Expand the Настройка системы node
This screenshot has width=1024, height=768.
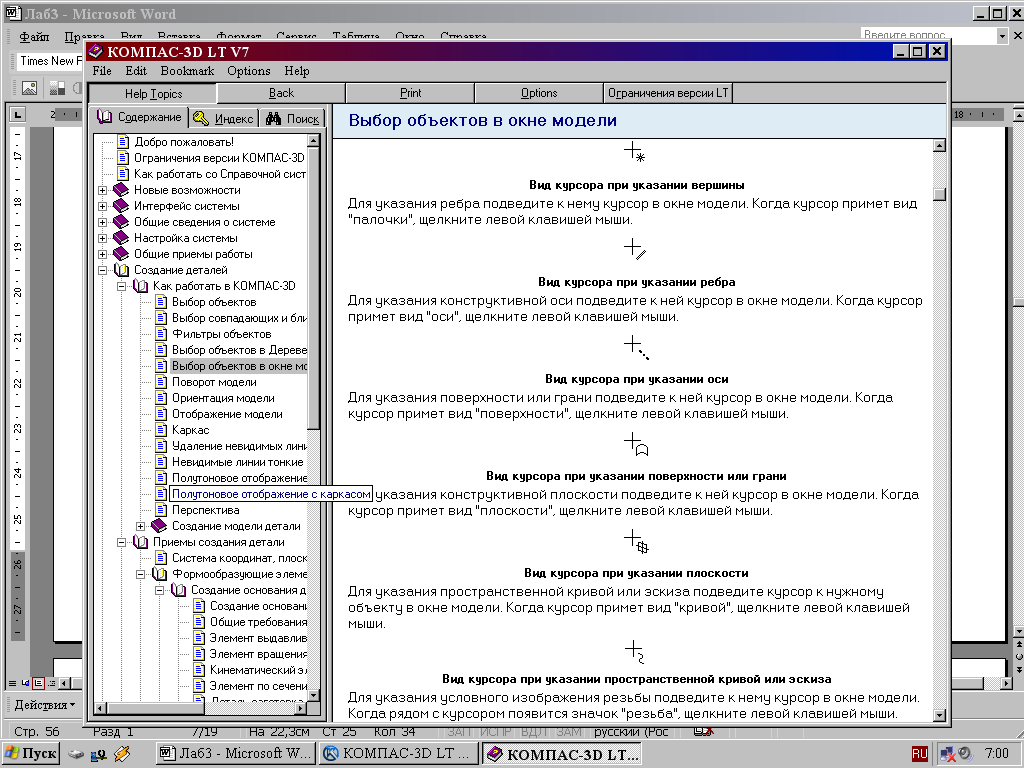click(103, 238)
